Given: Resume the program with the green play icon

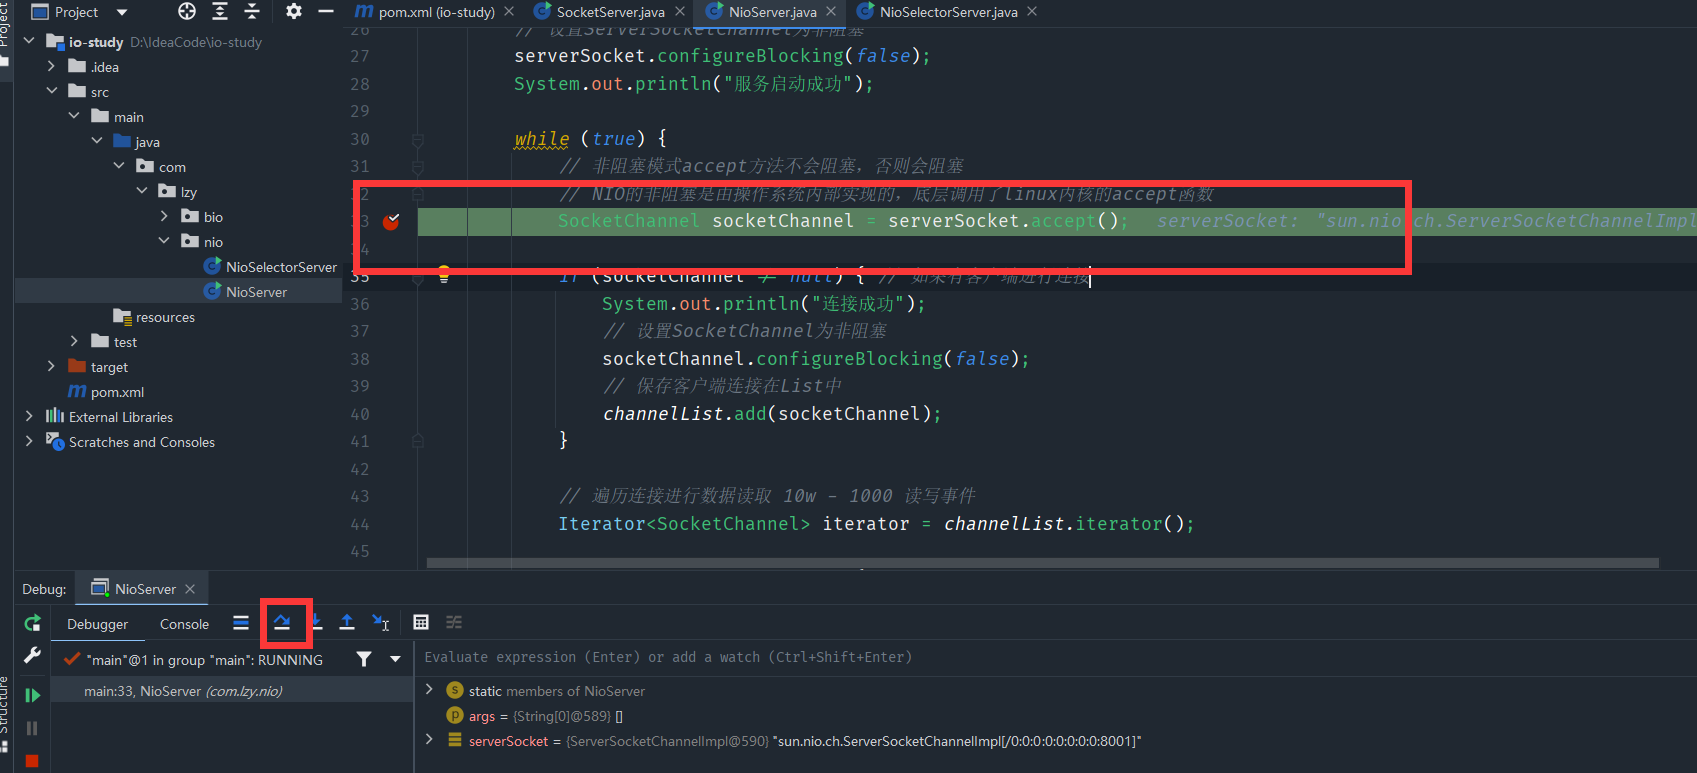Looking at the screenshot, I should tap(32, 695).
